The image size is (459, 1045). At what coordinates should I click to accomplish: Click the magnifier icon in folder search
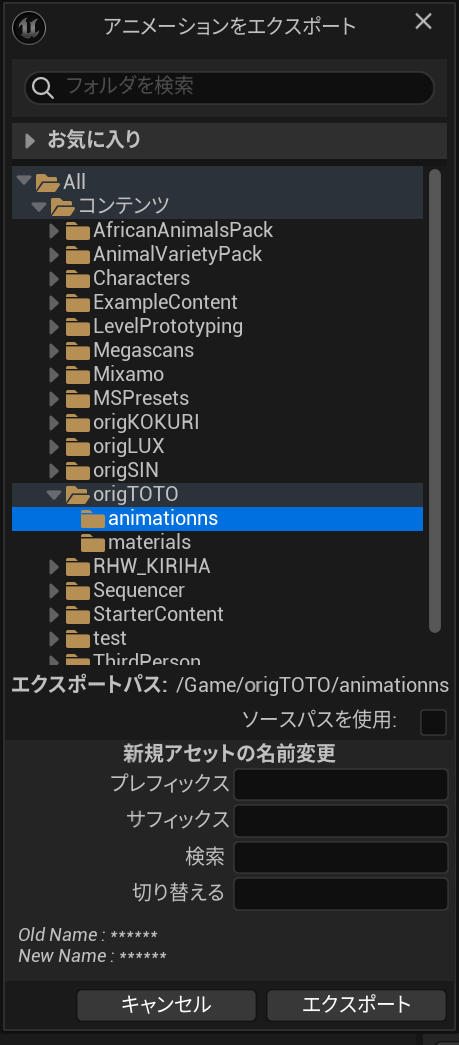pyautogui.click(x=43, y=87)
